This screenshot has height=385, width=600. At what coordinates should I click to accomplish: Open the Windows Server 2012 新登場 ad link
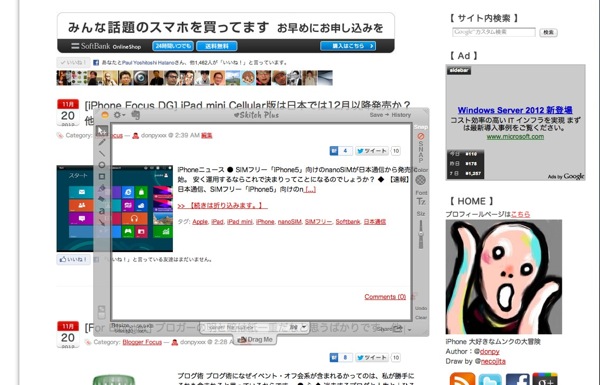515,110
